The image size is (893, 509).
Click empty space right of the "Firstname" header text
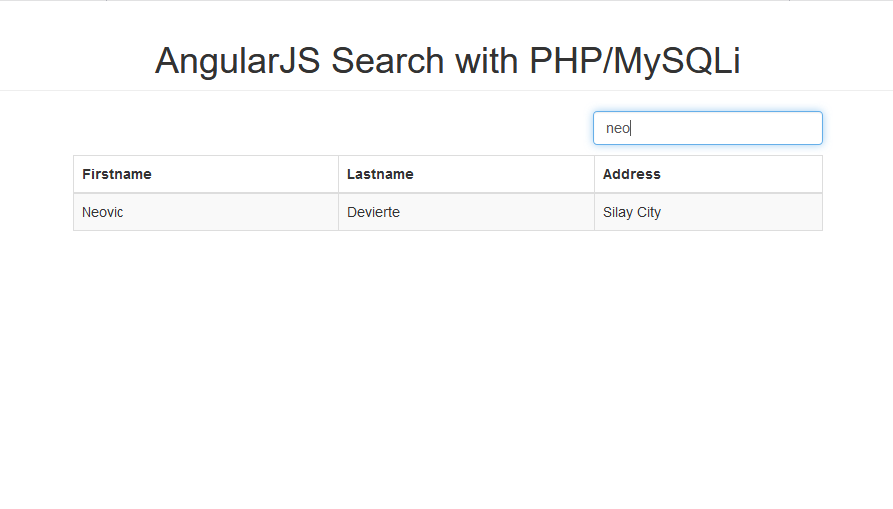(x=245, y=174)
